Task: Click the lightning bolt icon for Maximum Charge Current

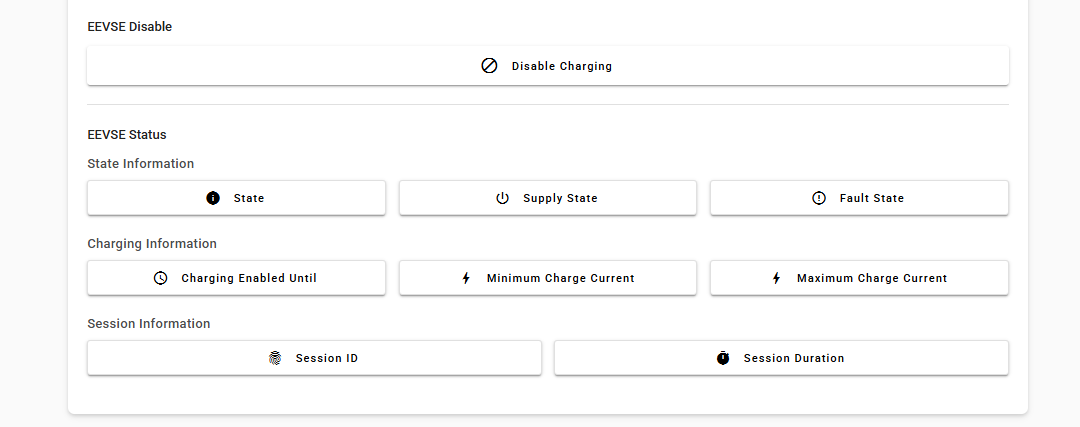Action: (776, 278)
